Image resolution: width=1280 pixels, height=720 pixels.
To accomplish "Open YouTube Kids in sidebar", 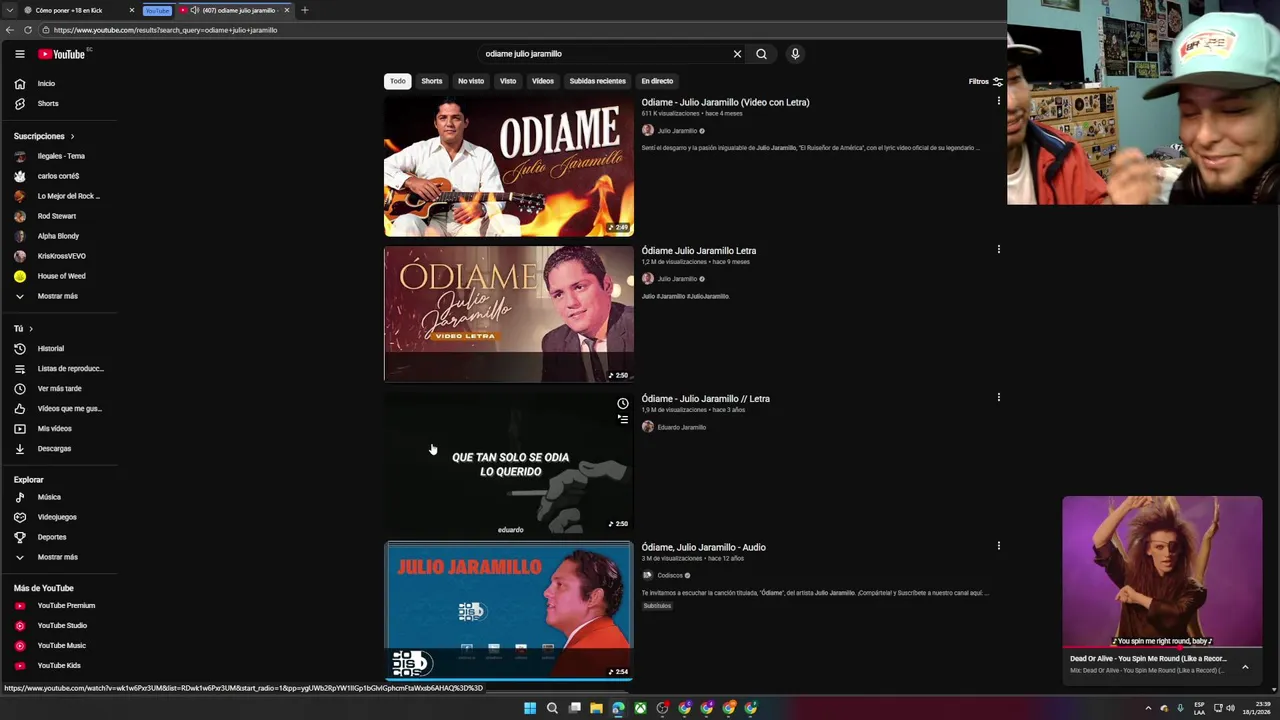I will coord(59,666).
